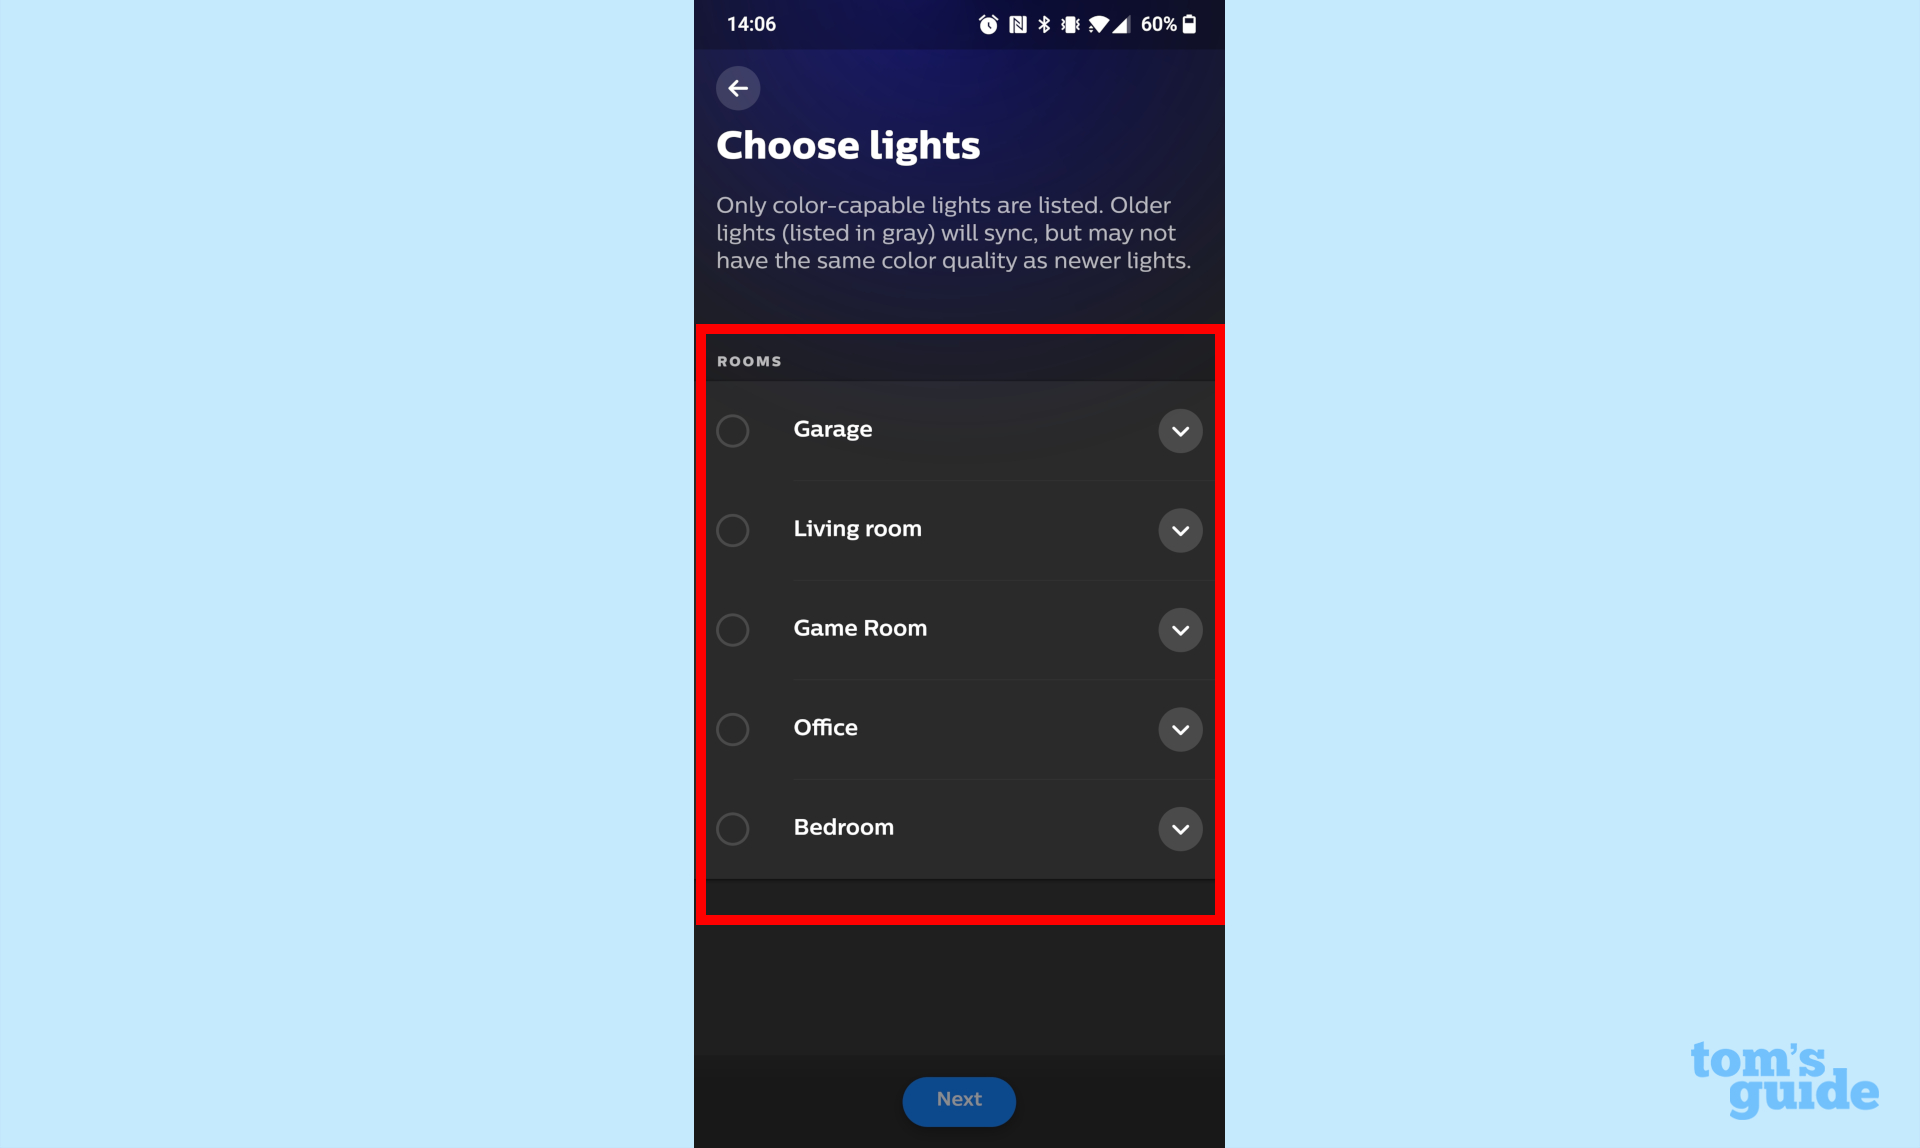Expand the Garage room dropdown

click(x=1179, y=430)
